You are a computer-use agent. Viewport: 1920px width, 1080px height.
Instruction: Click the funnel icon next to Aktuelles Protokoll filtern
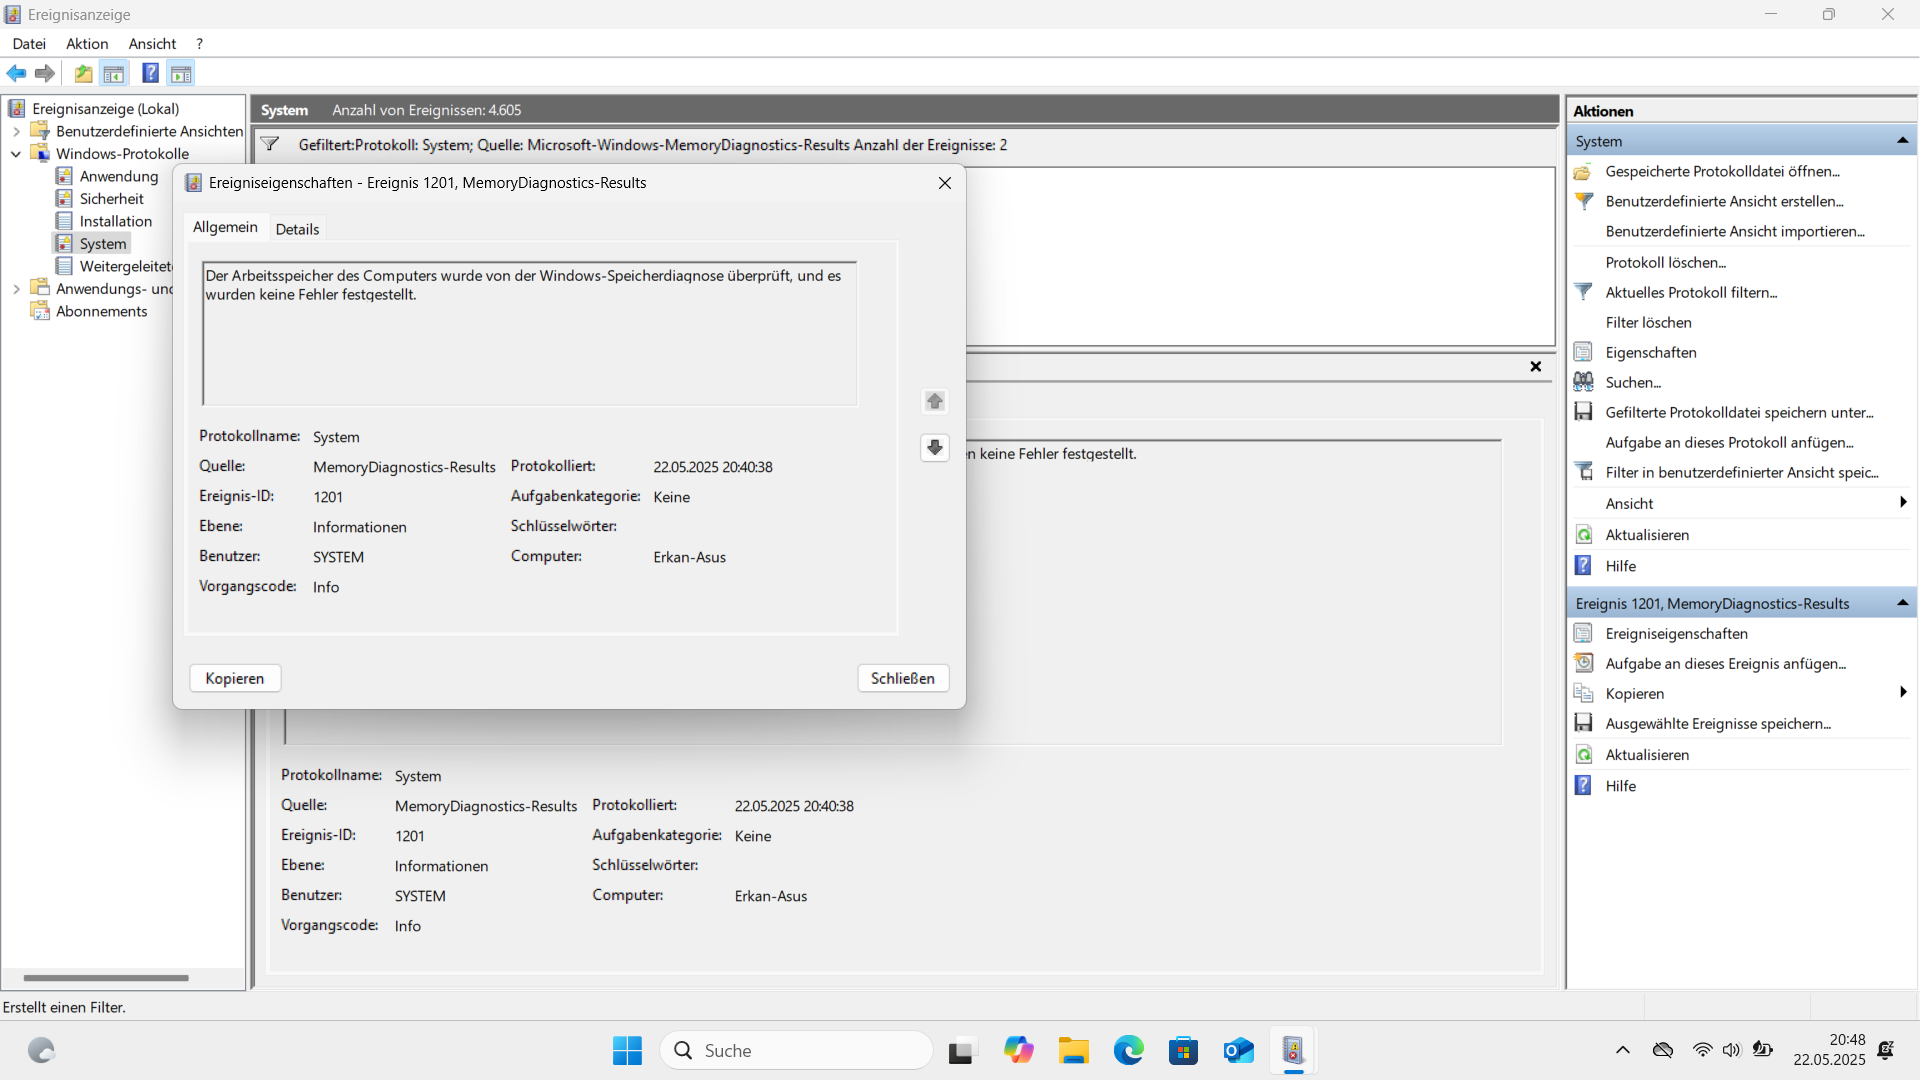coord(1585,292)
